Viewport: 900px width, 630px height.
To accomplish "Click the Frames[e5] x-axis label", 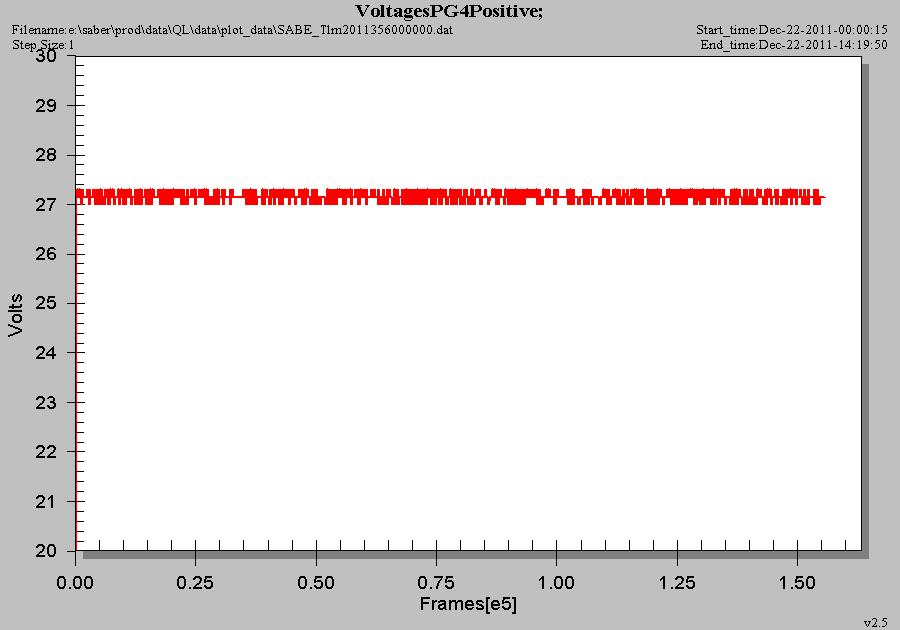I will coord(468,604).
